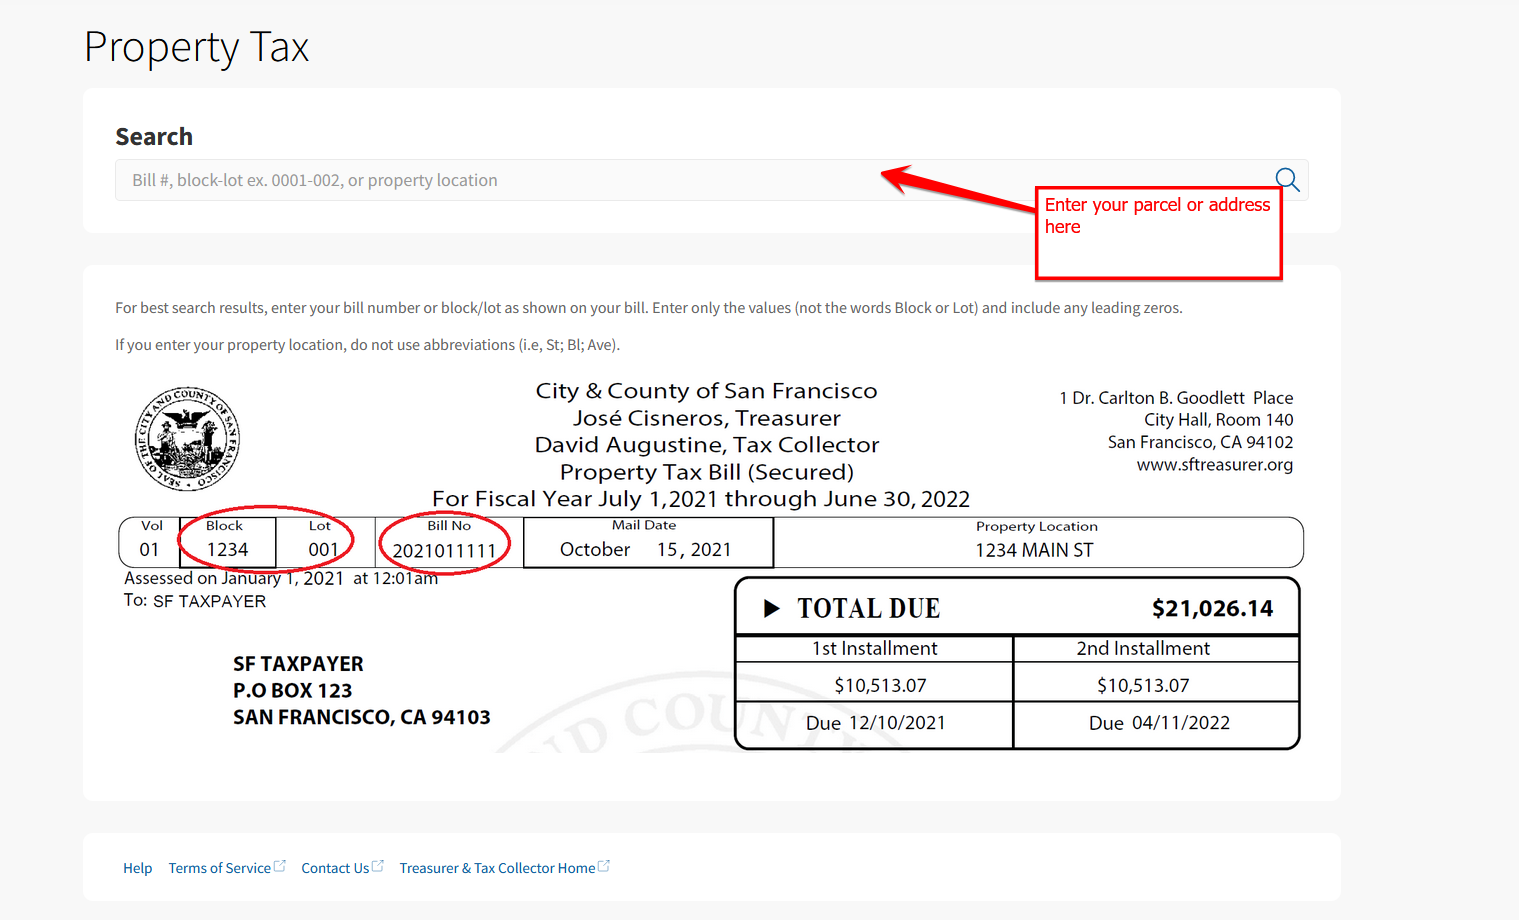Viewport: 1519px width, 920px height.
Task: Follow the Contact Us link
Action: (335, 868)
